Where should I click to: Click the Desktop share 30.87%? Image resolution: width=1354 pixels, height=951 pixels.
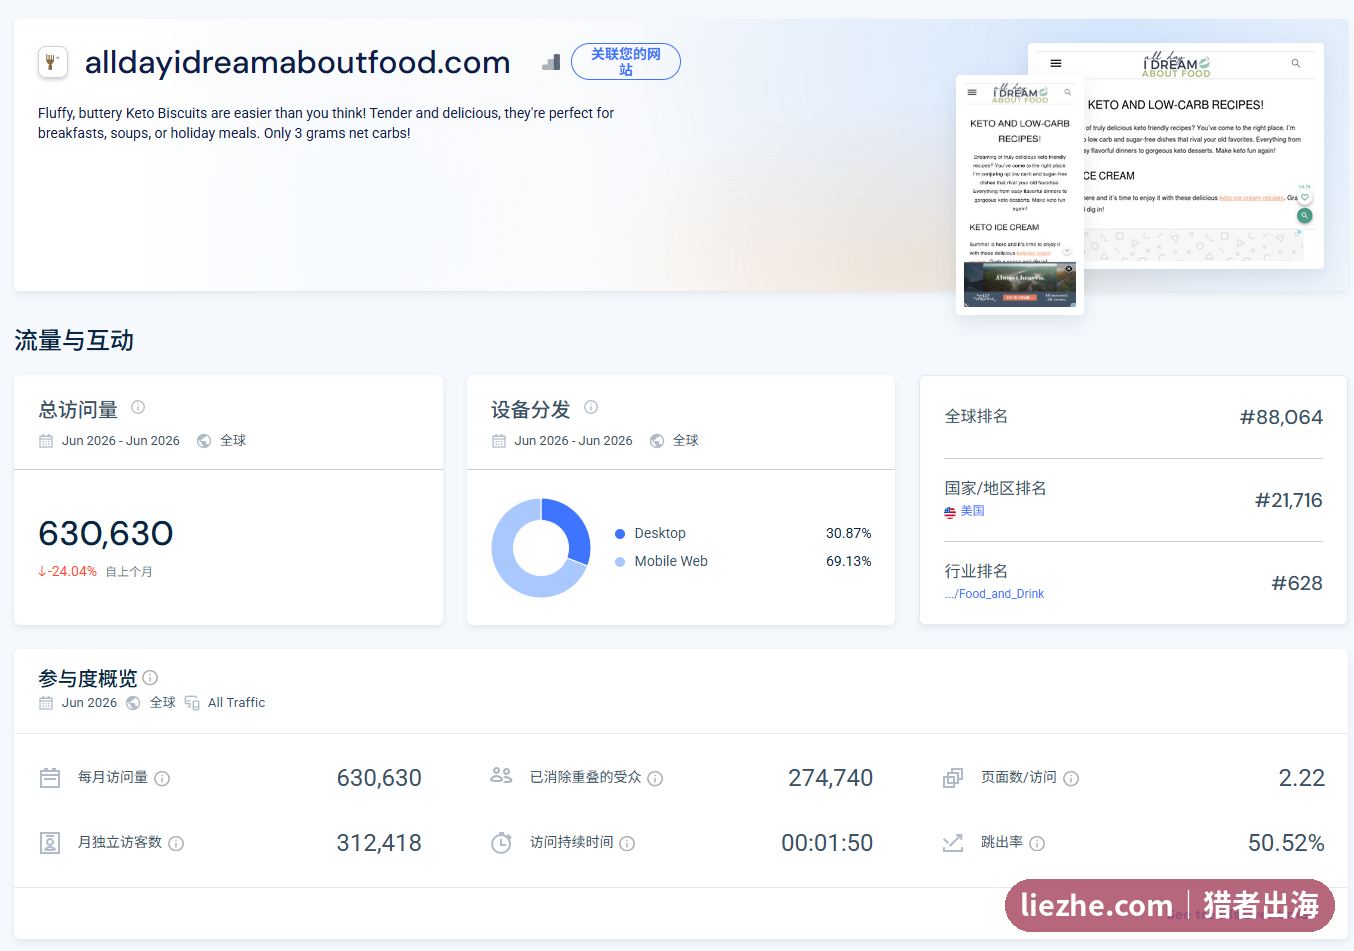pyautogui.click(x=848, y=534)
